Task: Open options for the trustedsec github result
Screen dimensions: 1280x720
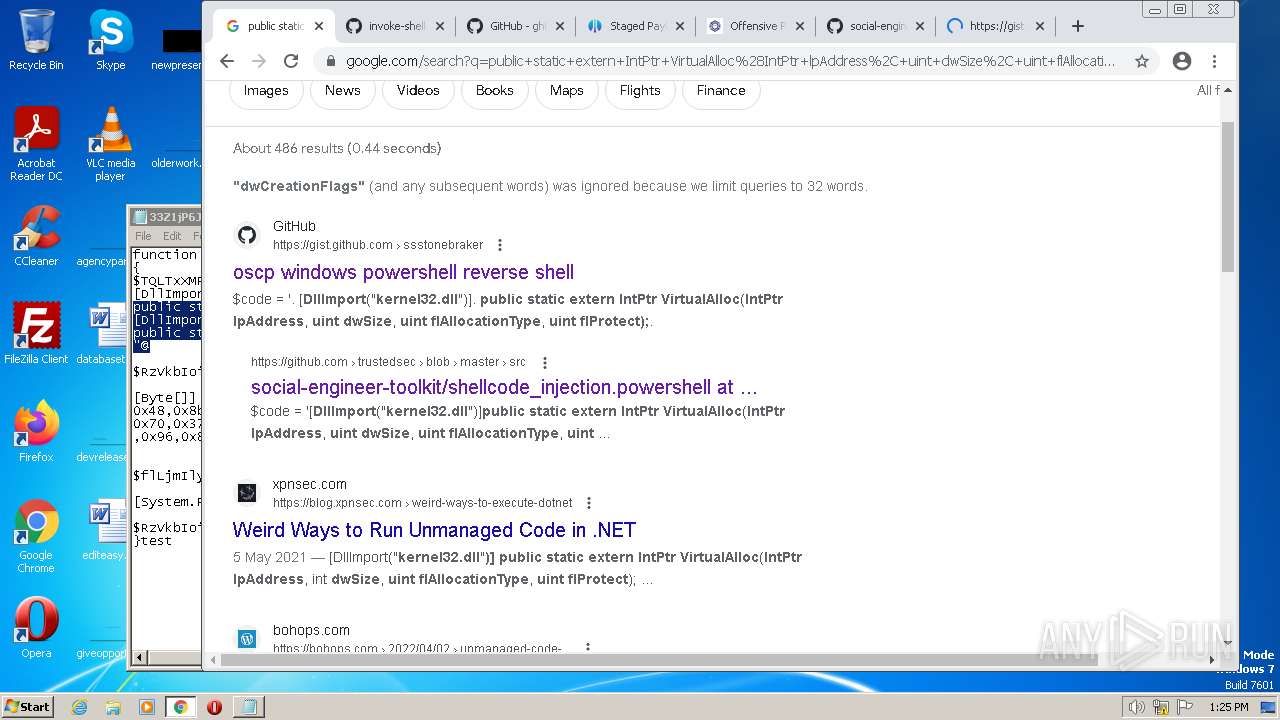Action: [544, 362]
